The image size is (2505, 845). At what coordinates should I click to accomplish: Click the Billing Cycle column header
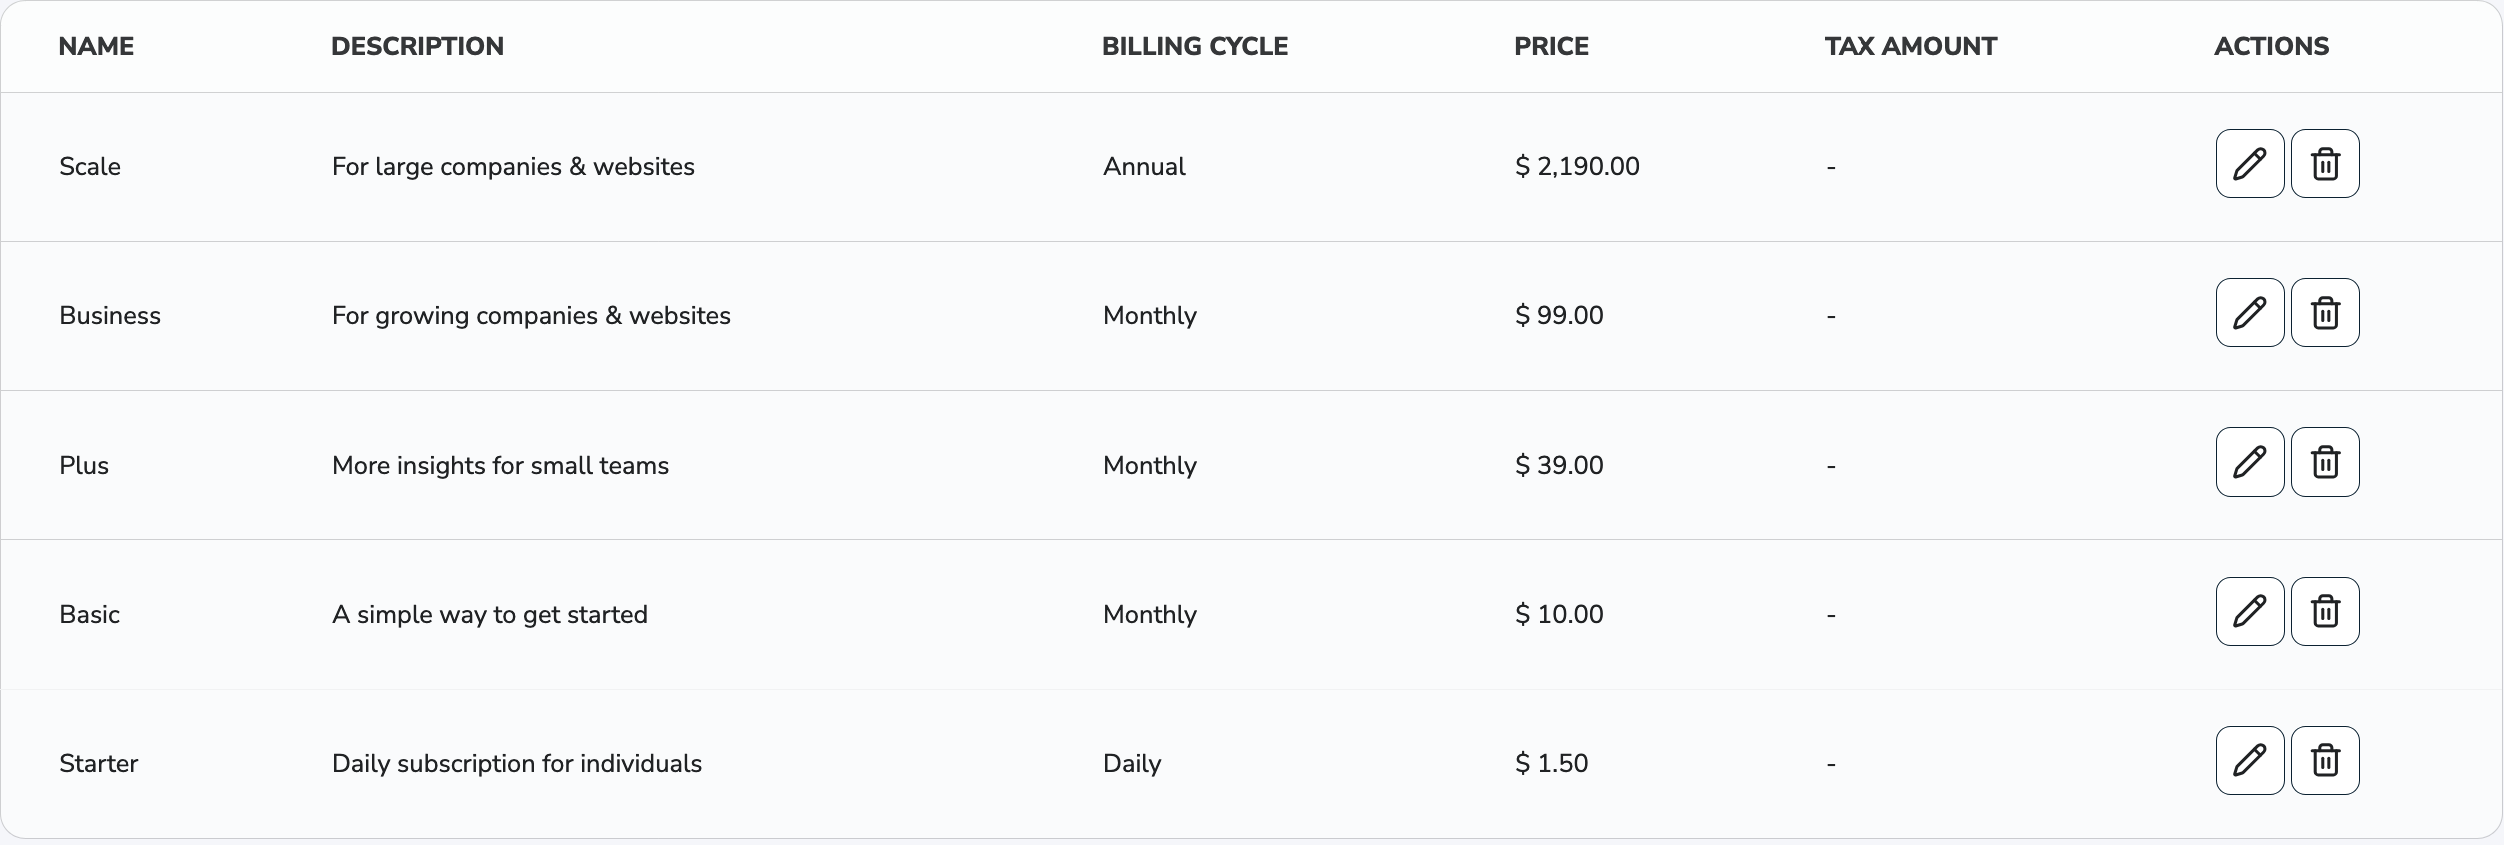[x=1194, y=46]
